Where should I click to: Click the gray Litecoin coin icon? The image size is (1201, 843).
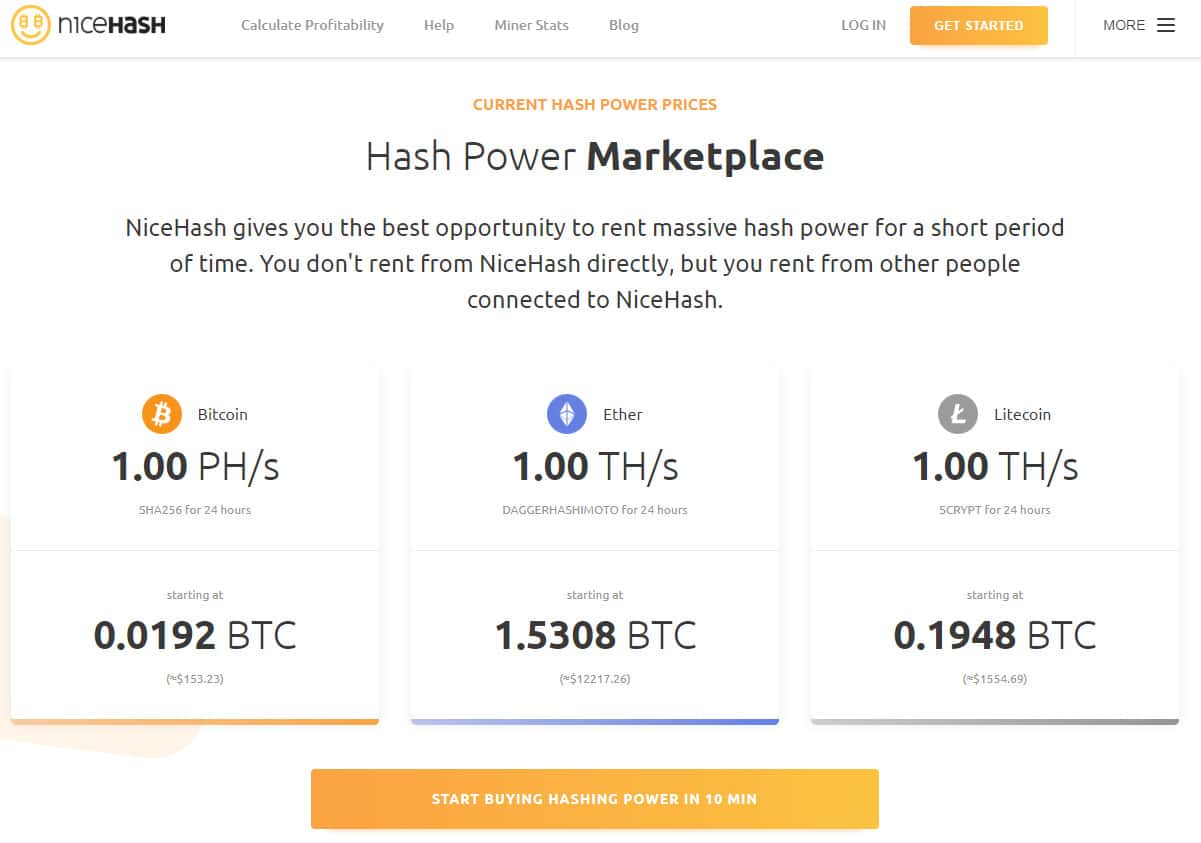tap(957, 414)
